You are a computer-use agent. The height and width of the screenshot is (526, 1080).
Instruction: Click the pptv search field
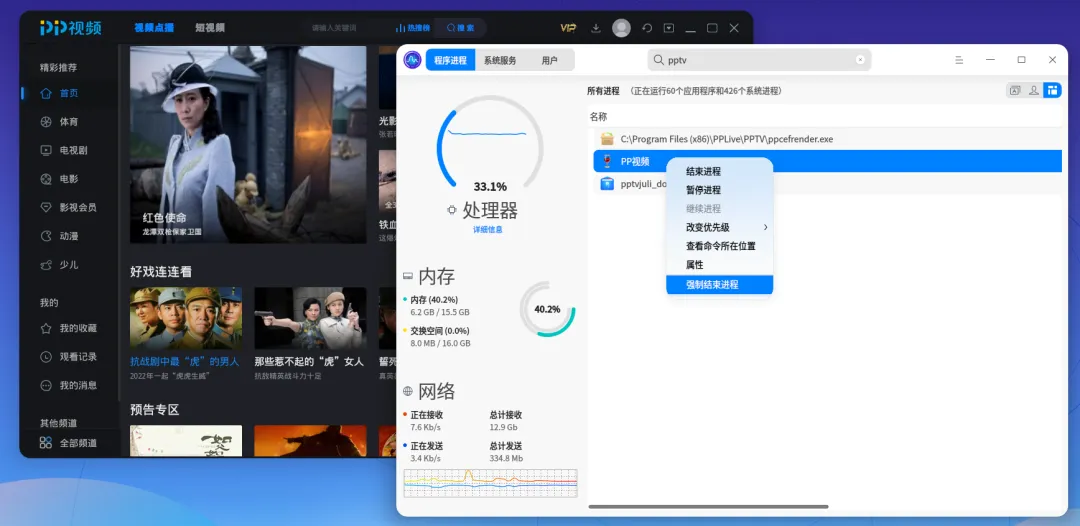759,60
